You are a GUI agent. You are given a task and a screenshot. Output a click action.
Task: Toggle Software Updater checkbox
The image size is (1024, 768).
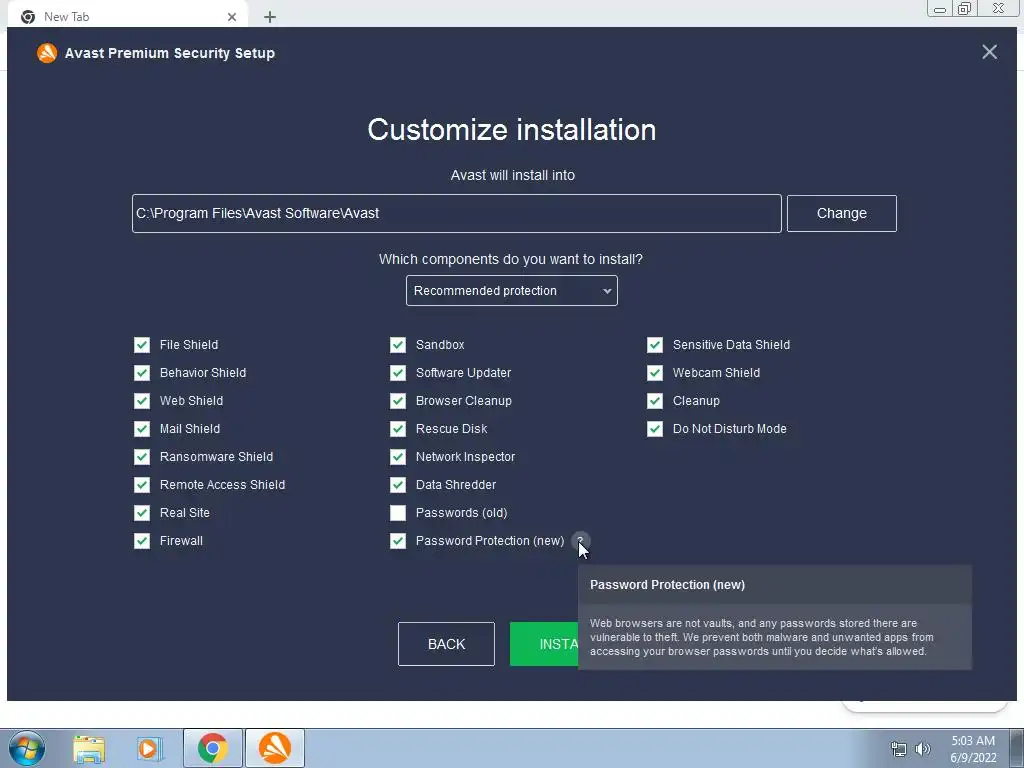click(x=398, y=373)
